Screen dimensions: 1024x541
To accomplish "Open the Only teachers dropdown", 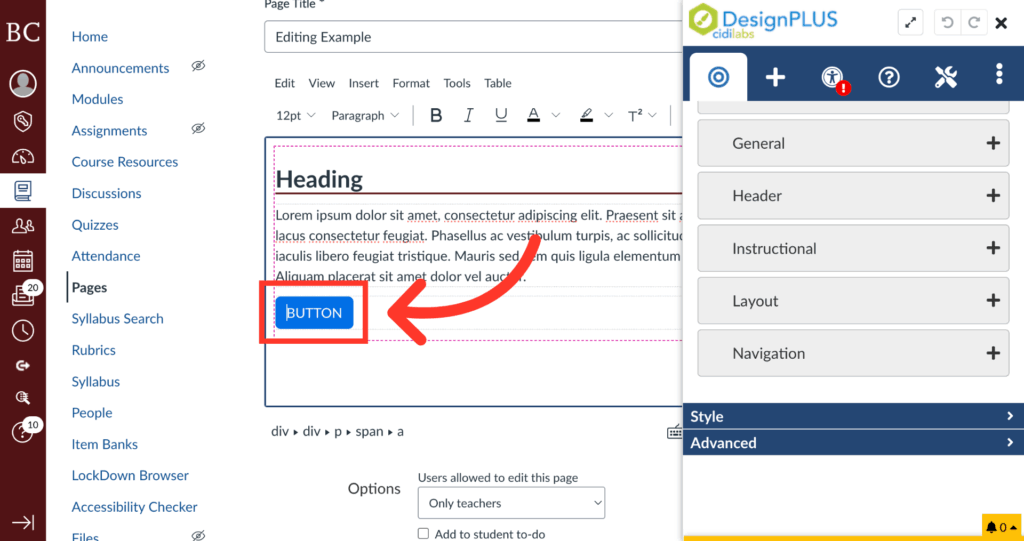I will [x=511, y=503].
